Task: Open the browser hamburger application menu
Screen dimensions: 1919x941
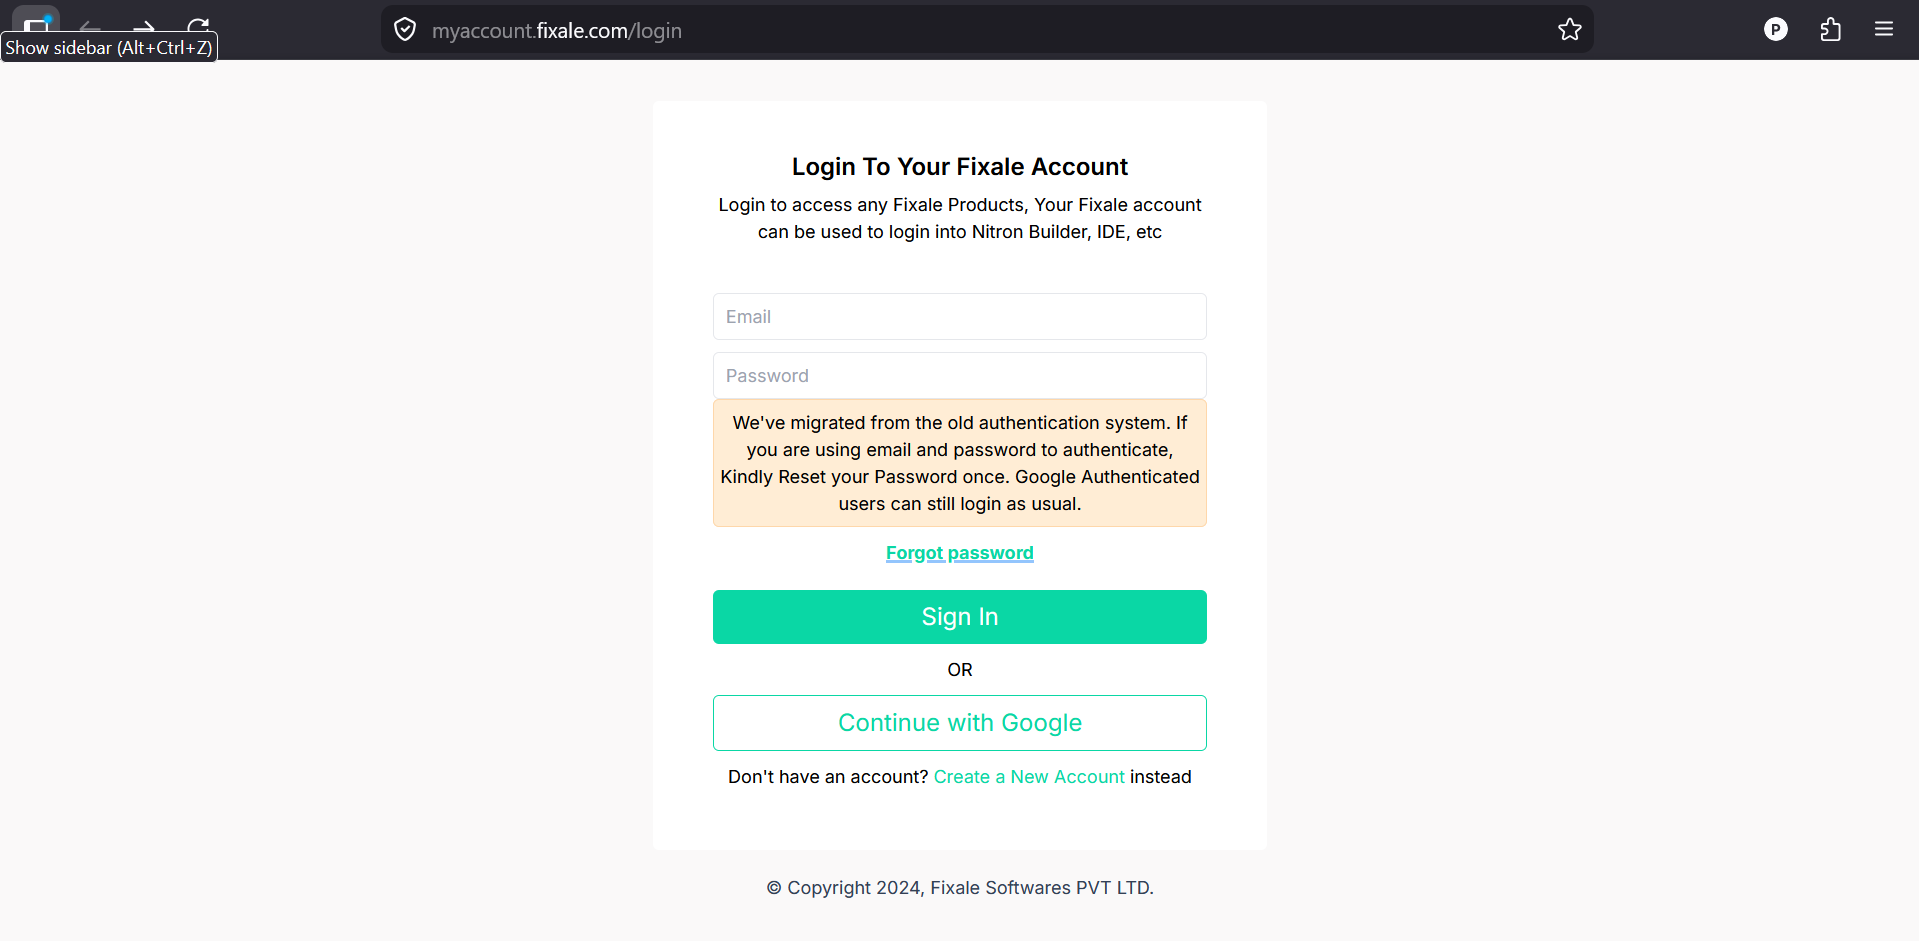Action: click(1884, 30)
